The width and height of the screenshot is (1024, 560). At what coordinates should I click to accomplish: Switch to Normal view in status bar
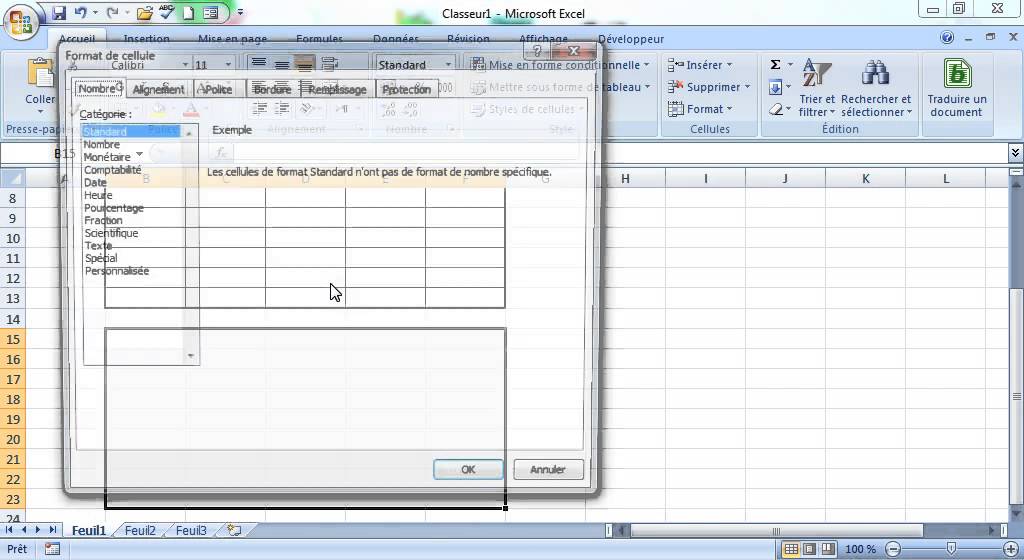pos(791,550)
